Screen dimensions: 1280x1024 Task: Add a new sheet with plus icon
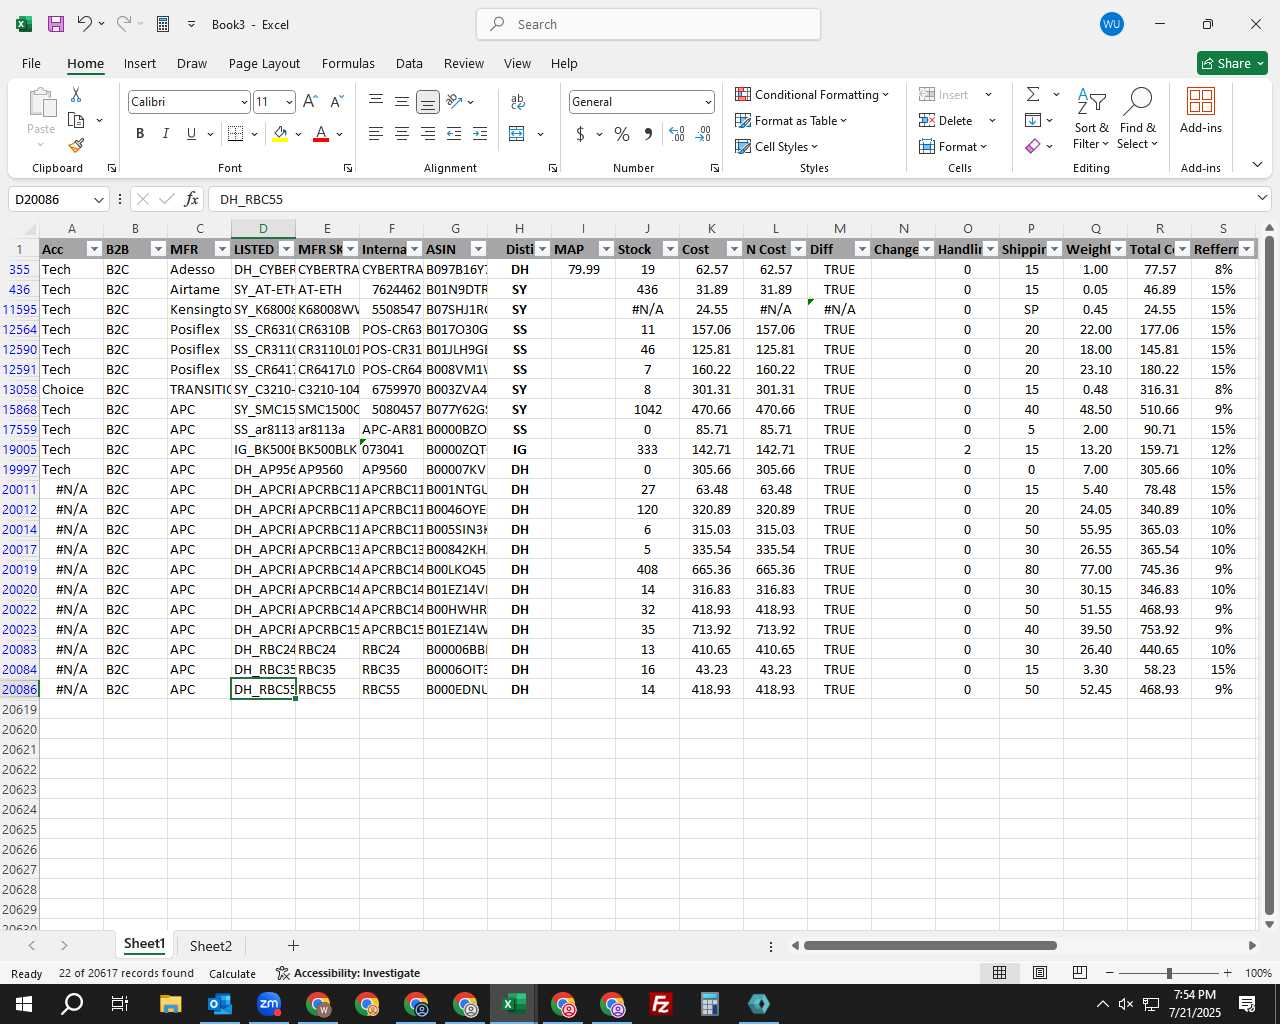[293, 945]
